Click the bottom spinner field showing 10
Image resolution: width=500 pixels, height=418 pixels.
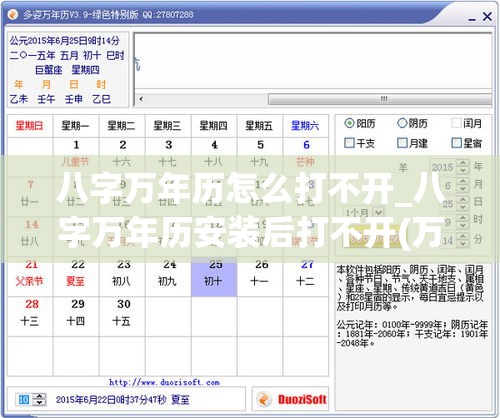tap(24, 399)
